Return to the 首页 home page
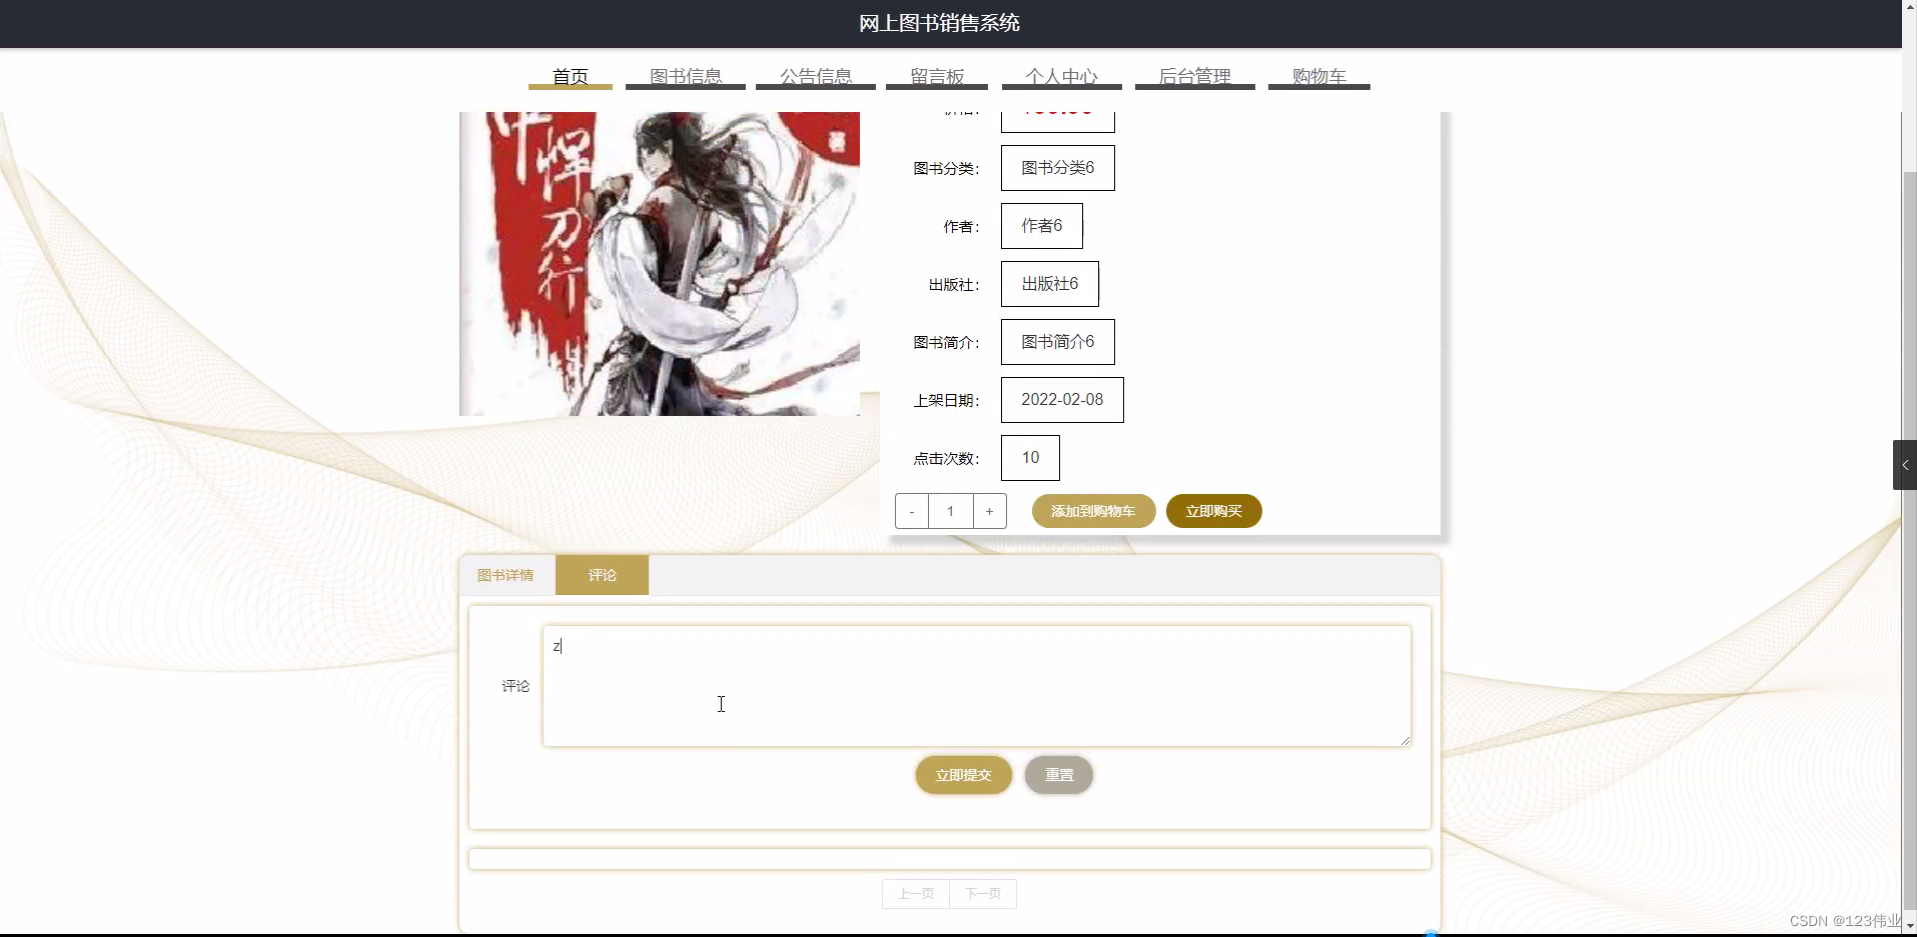The image size is (1917, 937). [569, 75]
